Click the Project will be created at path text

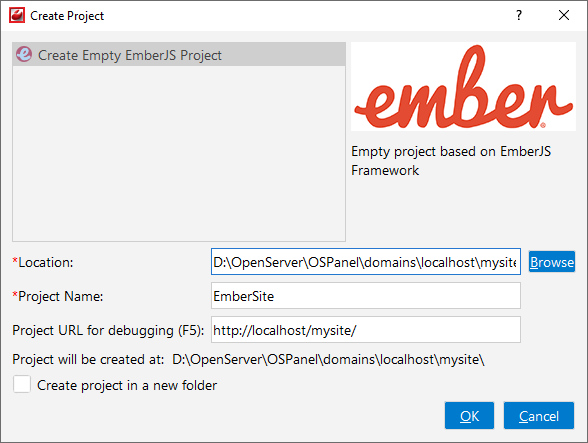tap(328, 359)
